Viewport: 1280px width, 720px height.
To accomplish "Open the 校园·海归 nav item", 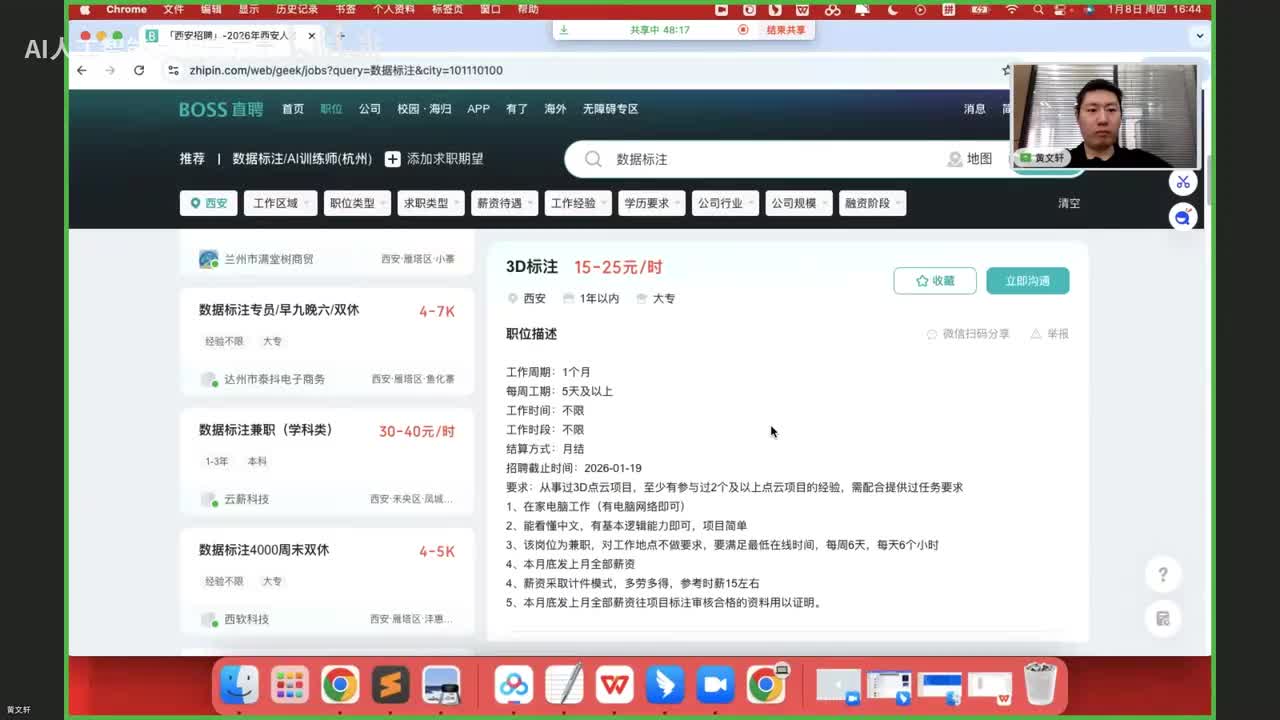I will point(424,109).
